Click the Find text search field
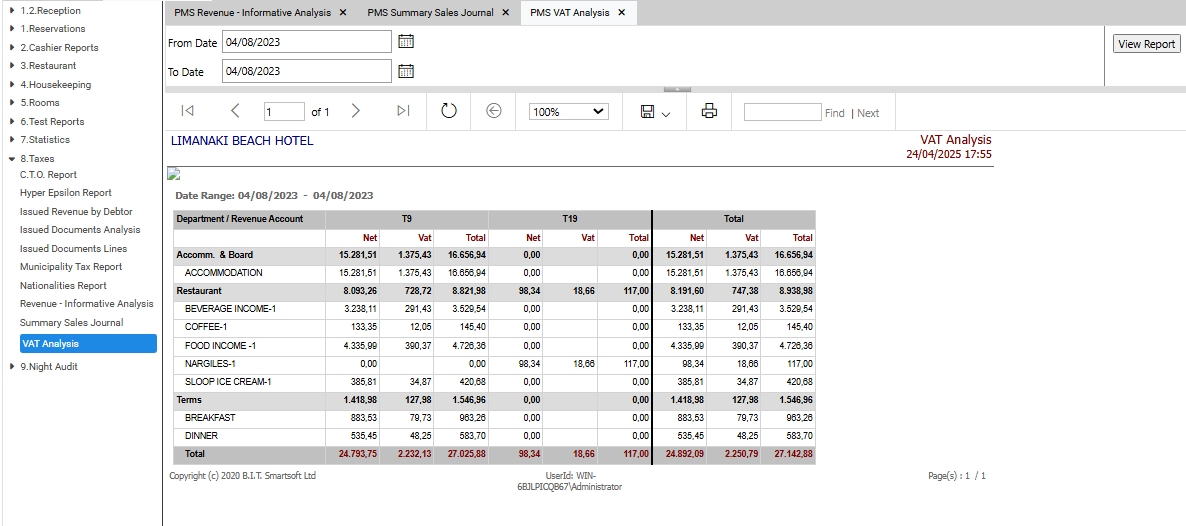 click(x=782, y=112)
